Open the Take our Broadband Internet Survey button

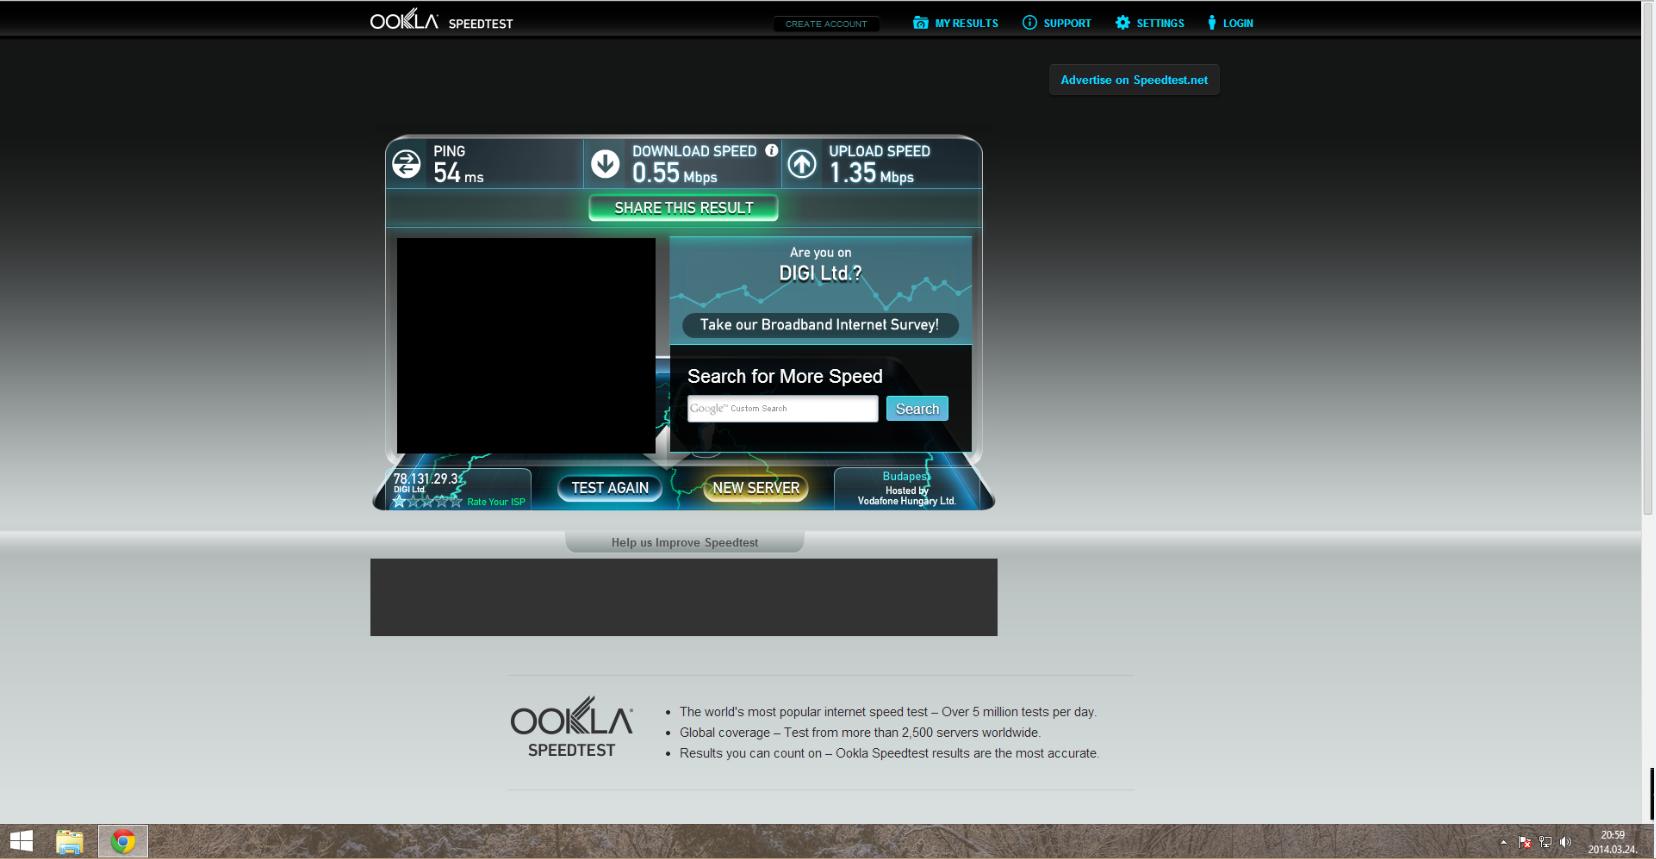pos(820,325)
